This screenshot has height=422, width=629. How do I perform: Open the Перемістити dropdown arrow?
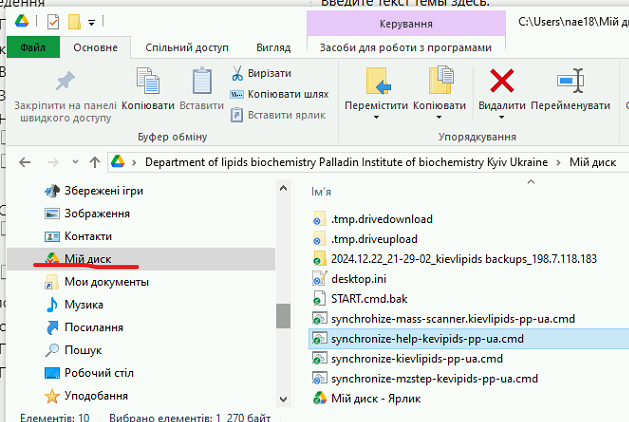[x=376, y=118]
